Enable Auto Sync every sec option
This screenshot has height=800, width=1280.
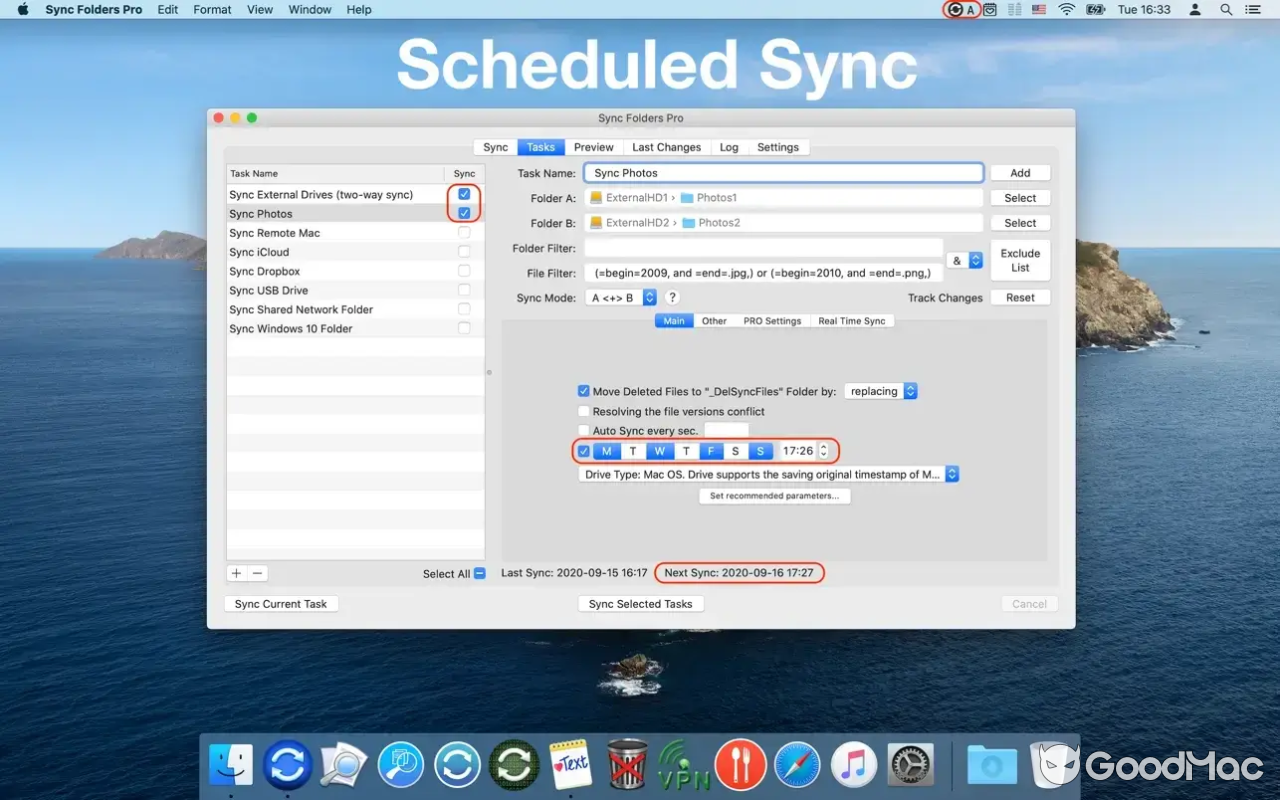(583, 430)
